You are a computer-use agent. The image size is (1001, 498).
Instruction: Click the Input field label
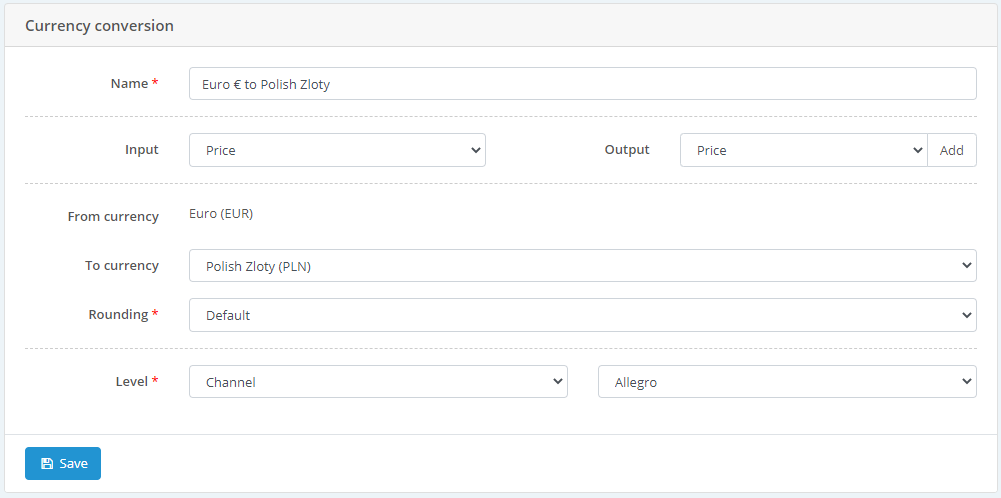click(142, 150)
